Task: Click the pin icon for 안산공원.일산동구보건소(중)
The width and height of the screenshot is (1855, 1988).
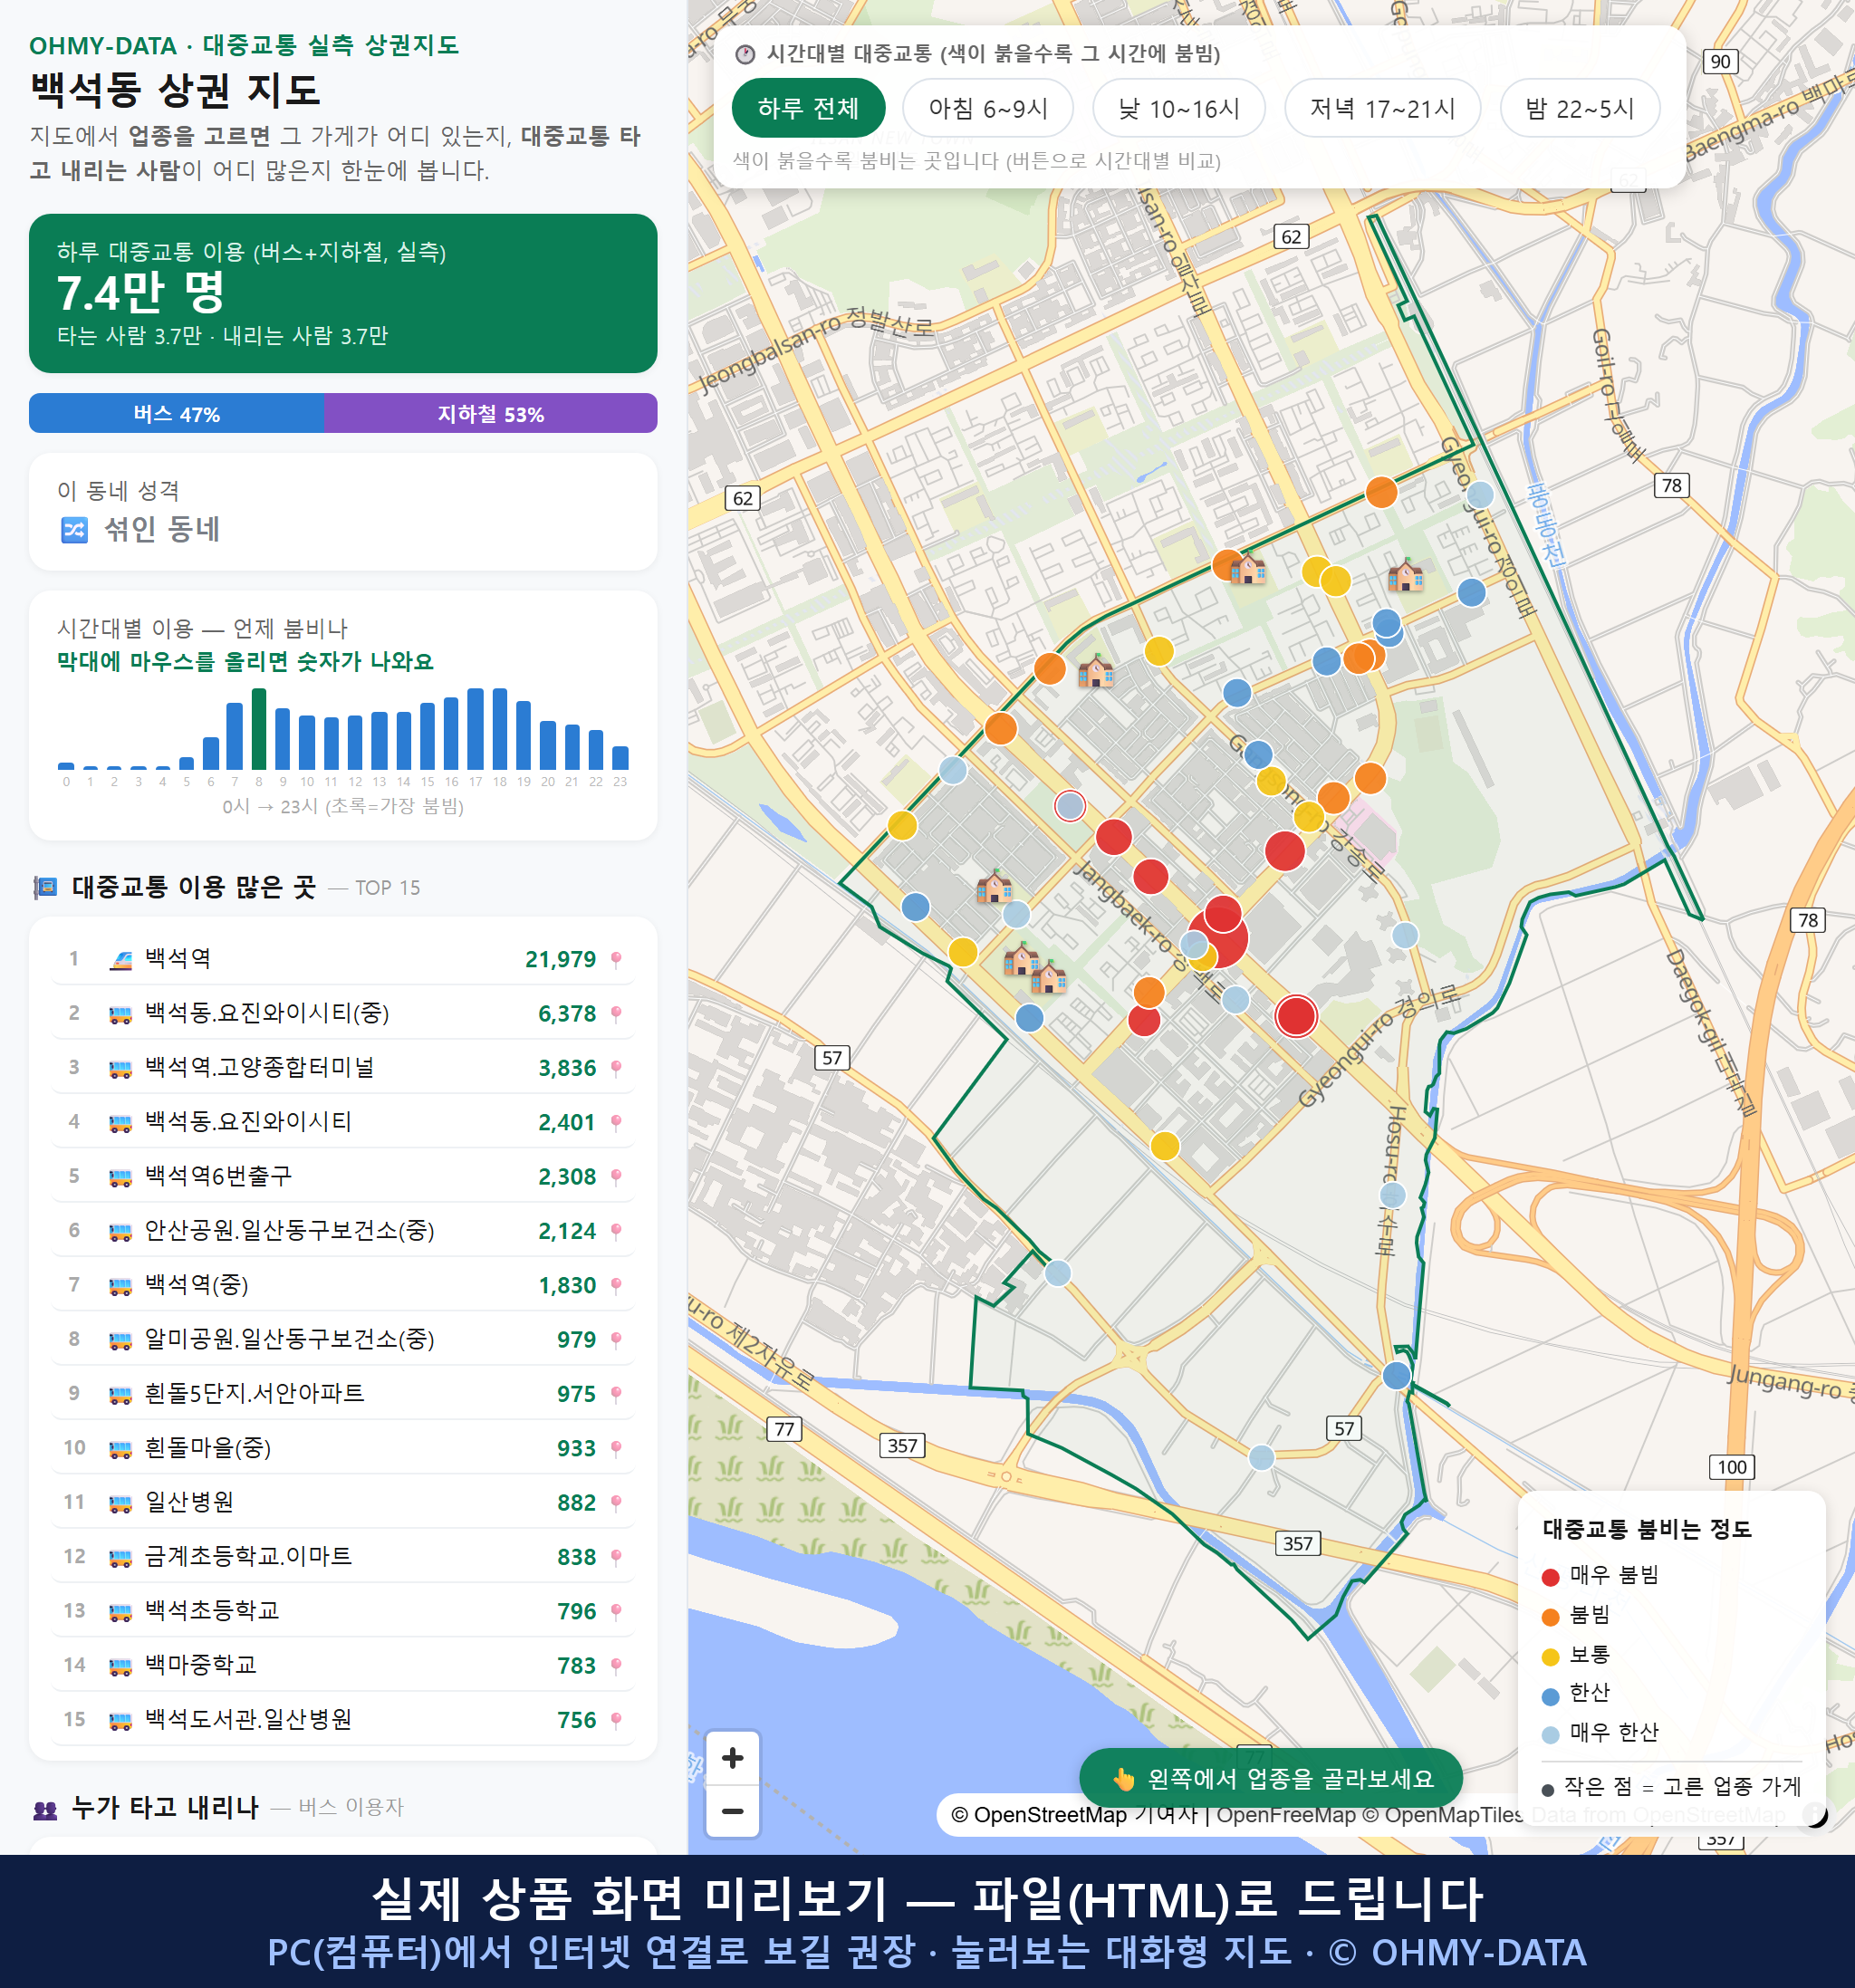Action: click(616, 1231)
